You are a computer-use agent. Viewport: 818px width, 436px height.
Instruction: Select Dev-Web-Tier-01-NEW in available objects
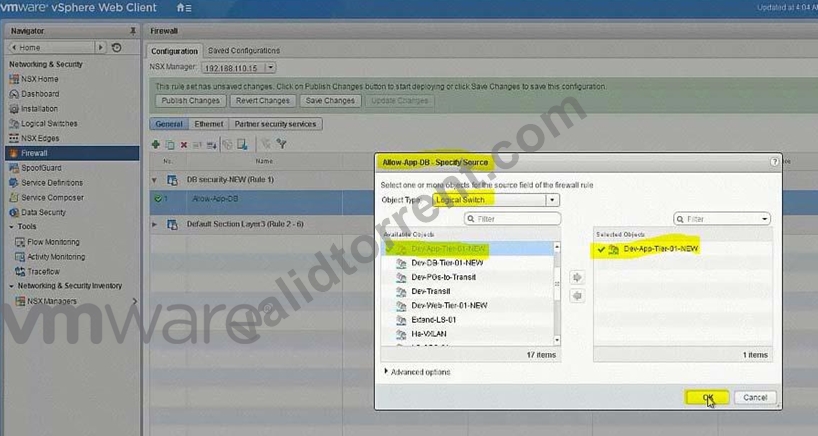click(449, 305)
